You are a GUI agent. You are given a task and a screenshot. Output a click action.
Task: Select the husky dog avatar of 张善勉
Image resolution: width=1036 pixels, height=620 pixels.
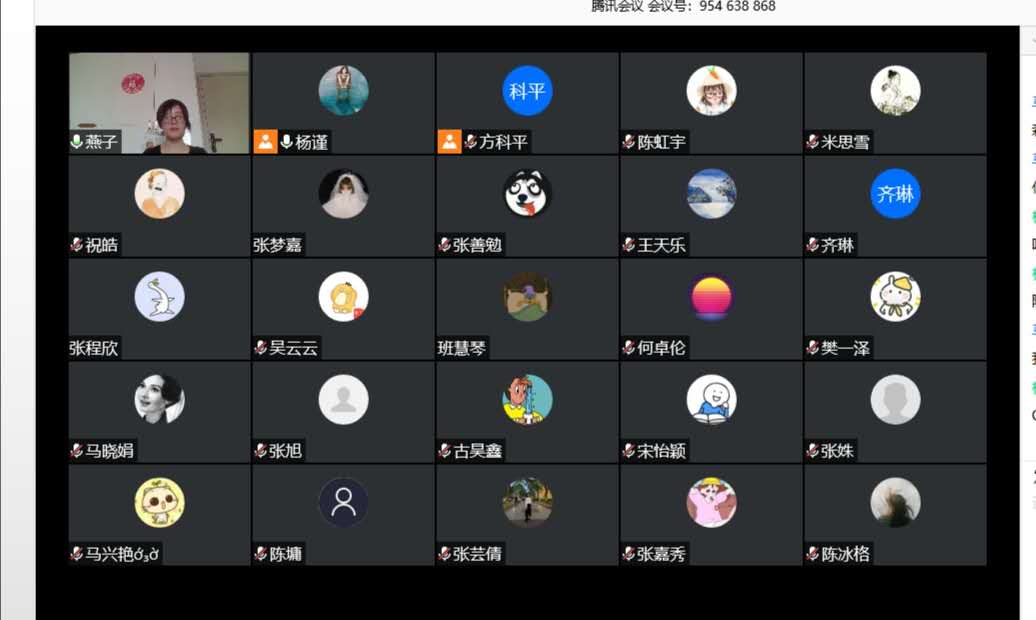(x=527, y=194)
